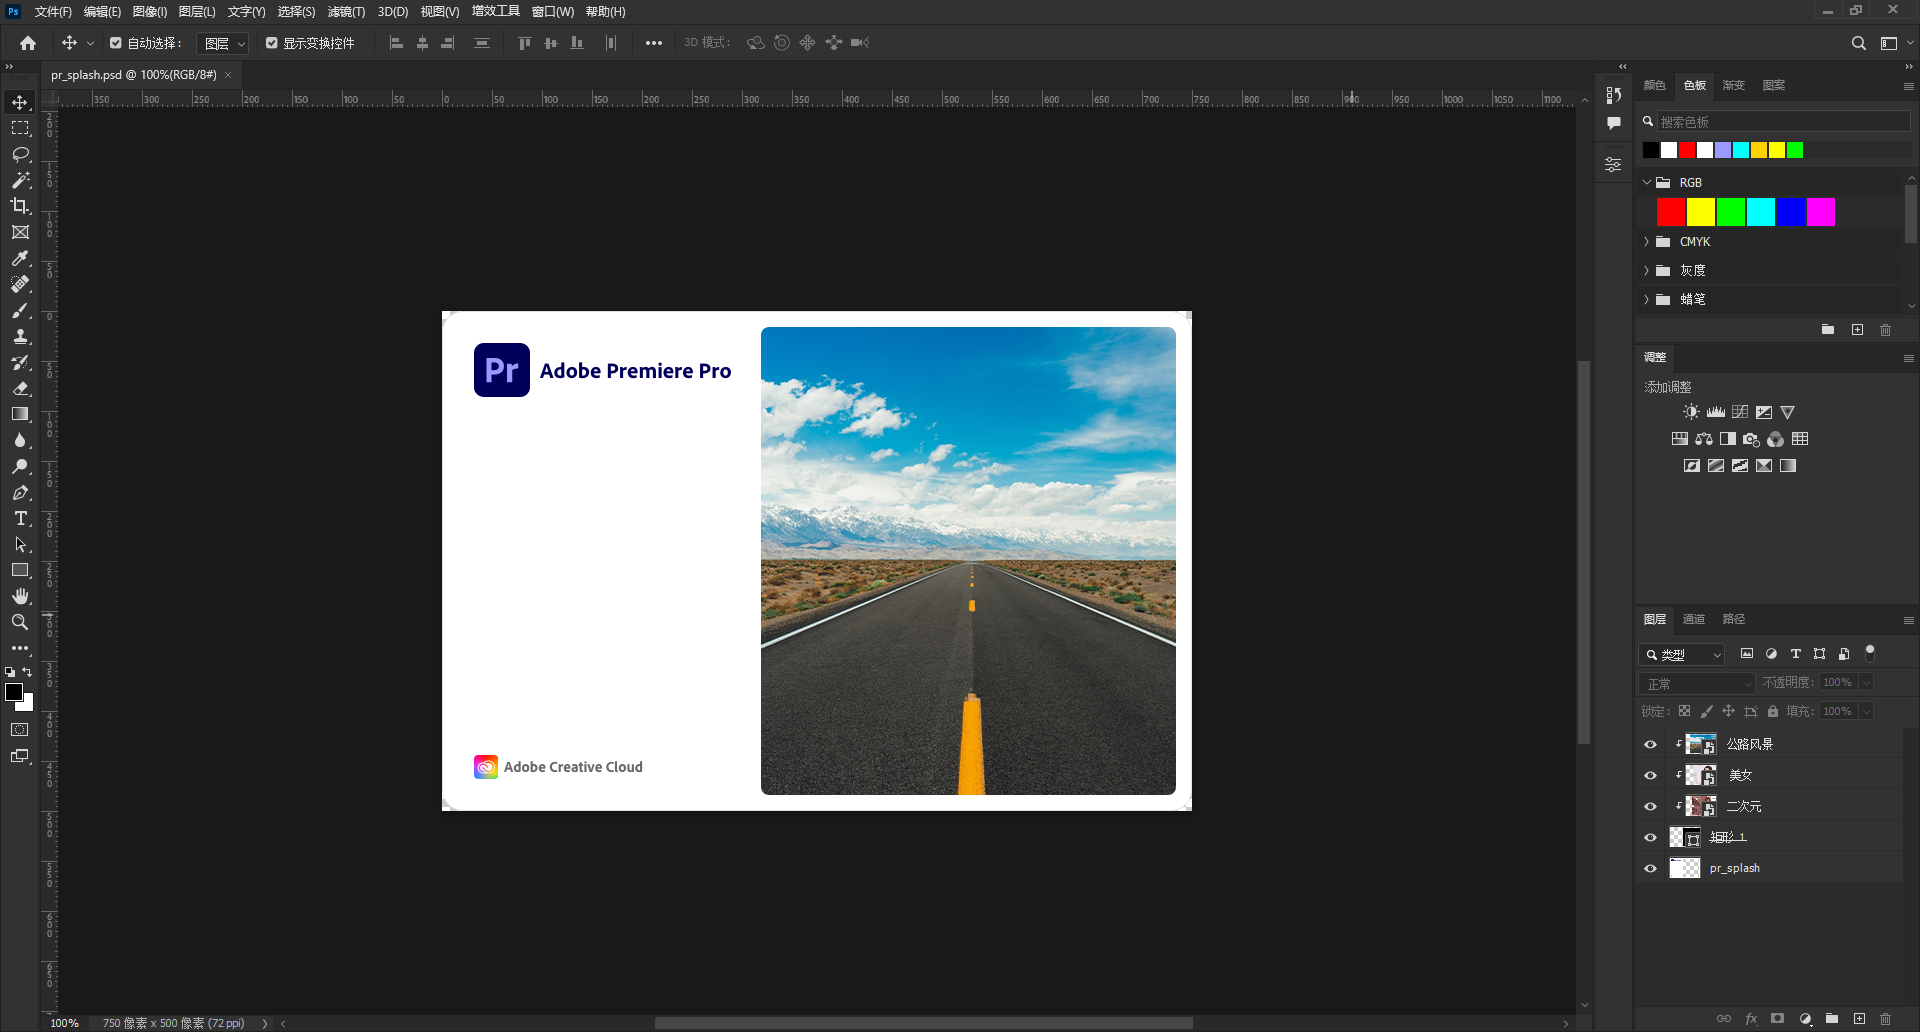This screenshot has width=1920, height=1032.
Task: Select the Magic Wand tool
Action: tap(20, 180)
